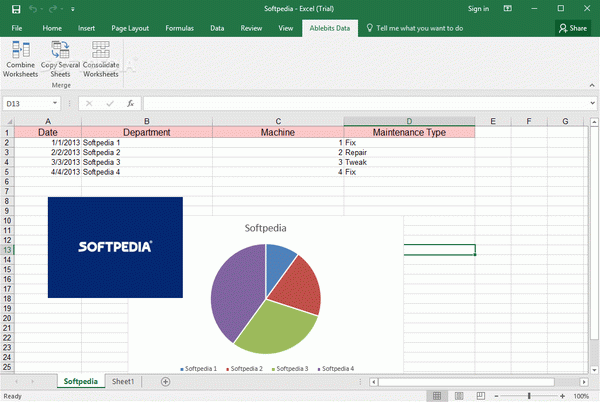Viewport: 600px width, 402px height.
Task: Click Sign in link
Action: [478, 8]
